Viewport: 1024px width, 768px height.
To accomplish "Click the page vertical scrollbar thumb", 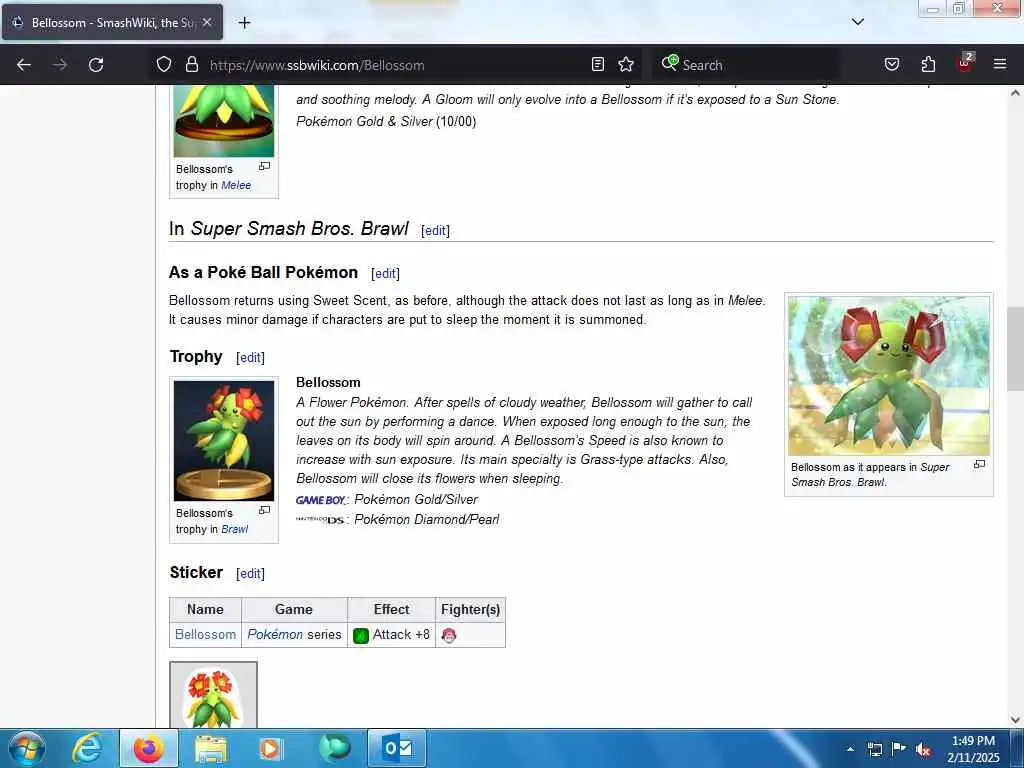I will [1015, 349].
